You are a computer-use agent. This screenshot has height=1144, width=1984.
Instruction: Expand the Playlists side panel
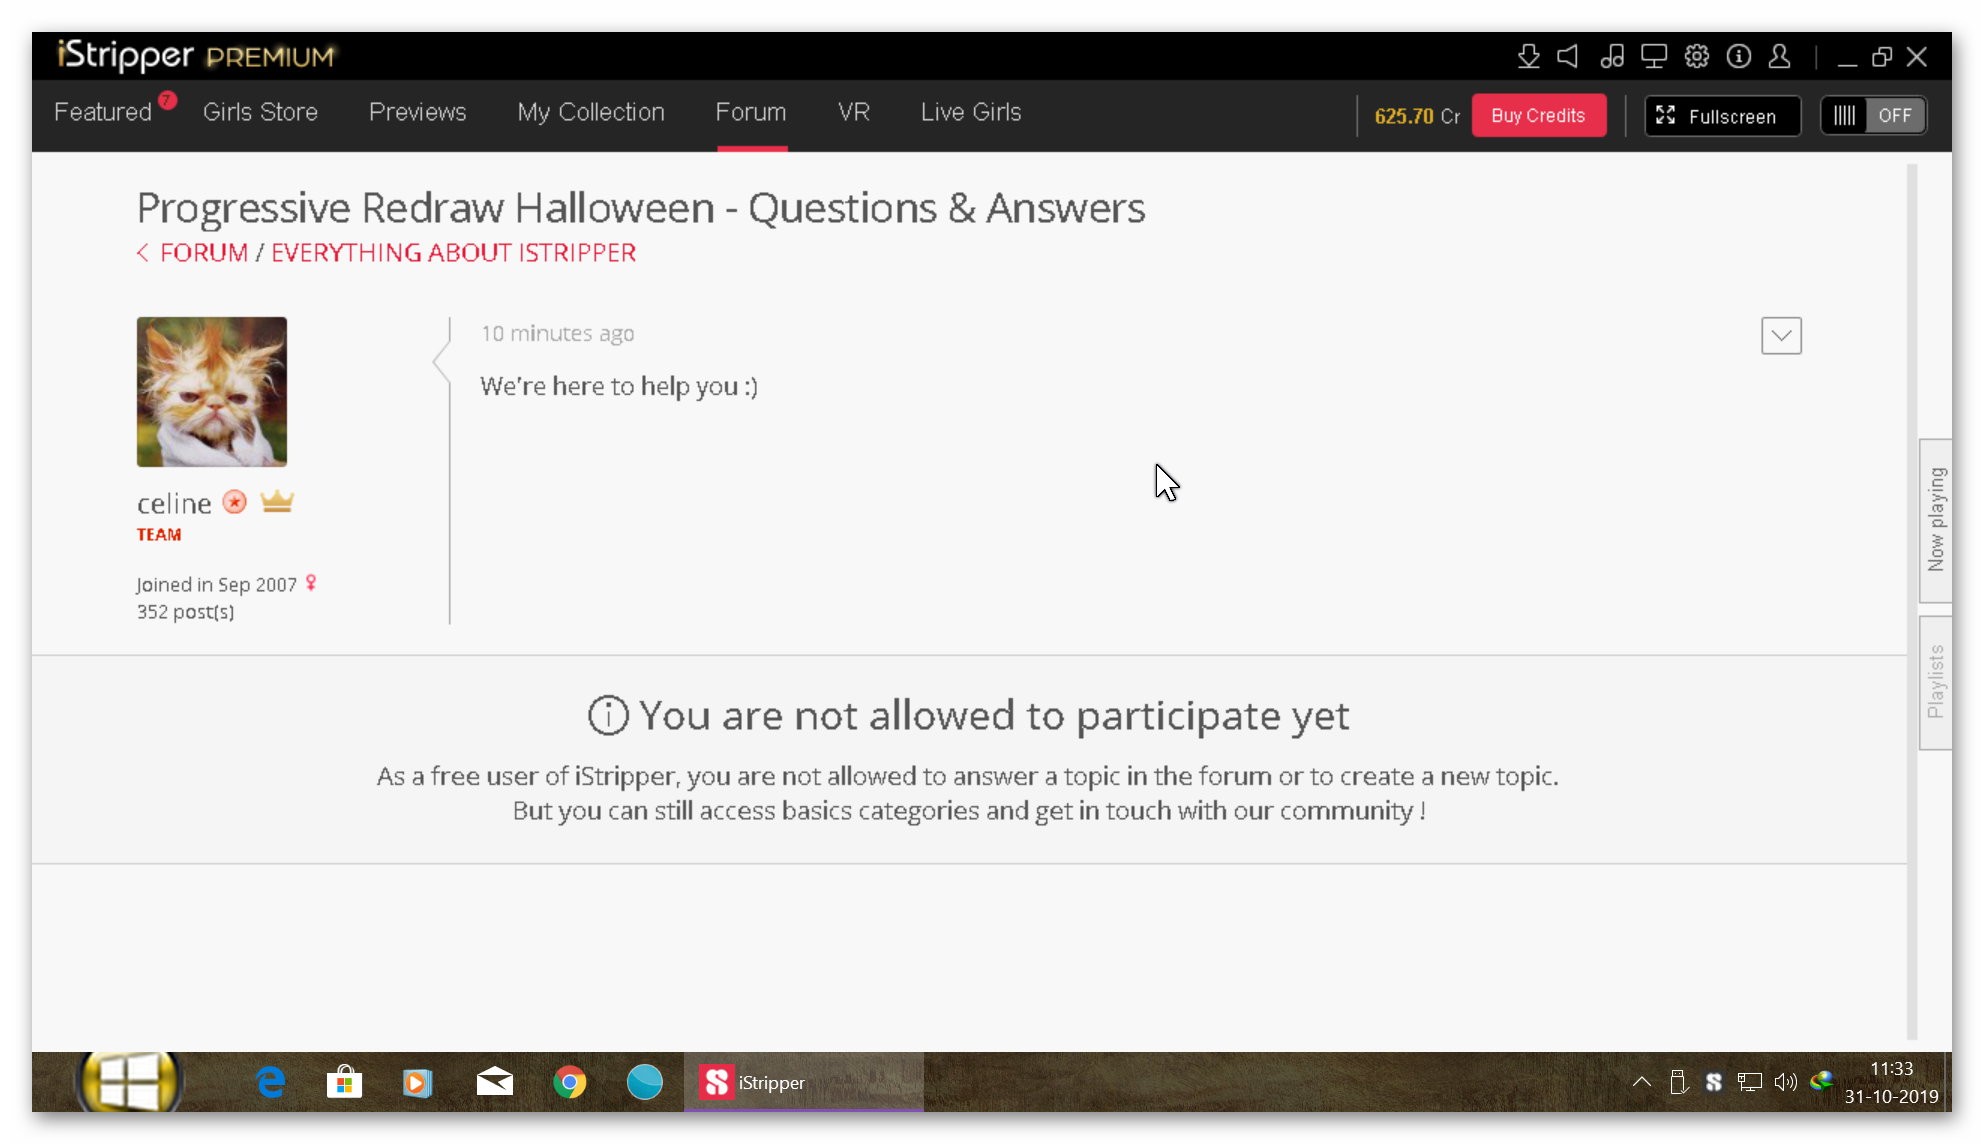click(x=1936, y=682)
